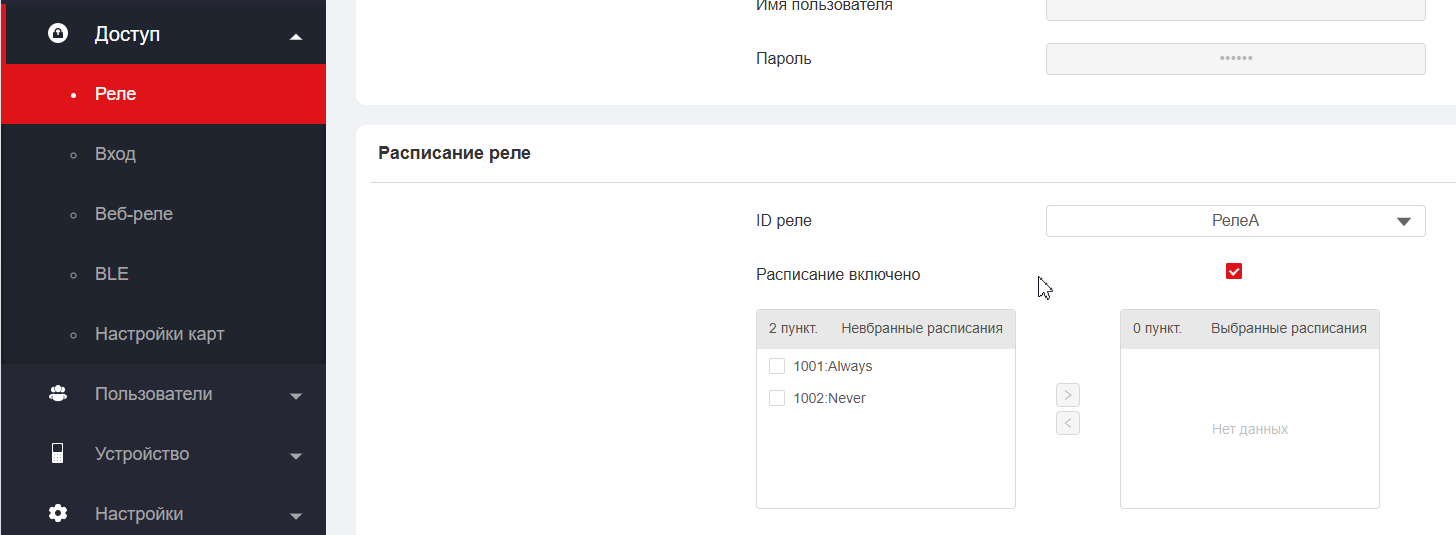Screen dimensions: 1456x535
Task: Click the right arrow to add schedule
Action: [x=1068, y=395]
